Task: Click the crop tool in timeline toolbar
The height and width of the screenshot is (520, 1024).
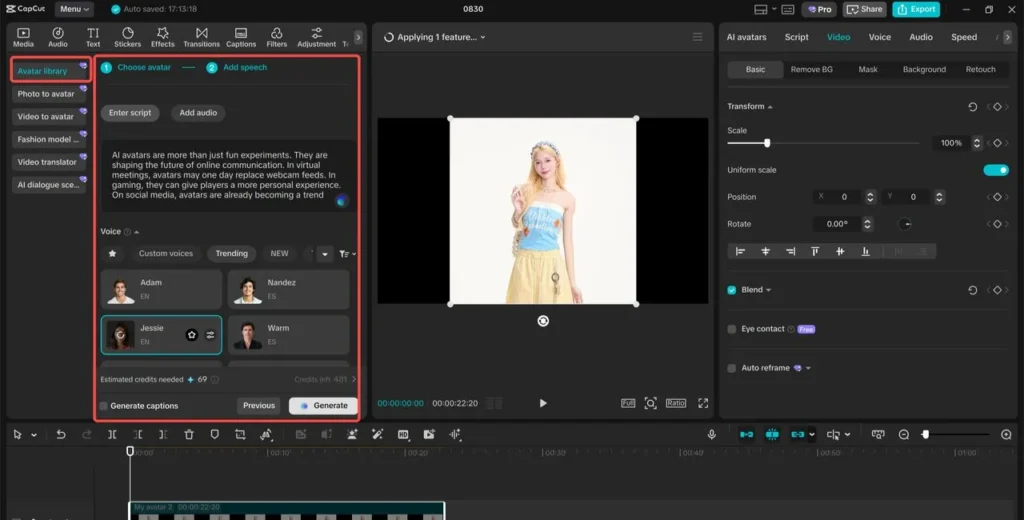Action: [x=240, y=434]
